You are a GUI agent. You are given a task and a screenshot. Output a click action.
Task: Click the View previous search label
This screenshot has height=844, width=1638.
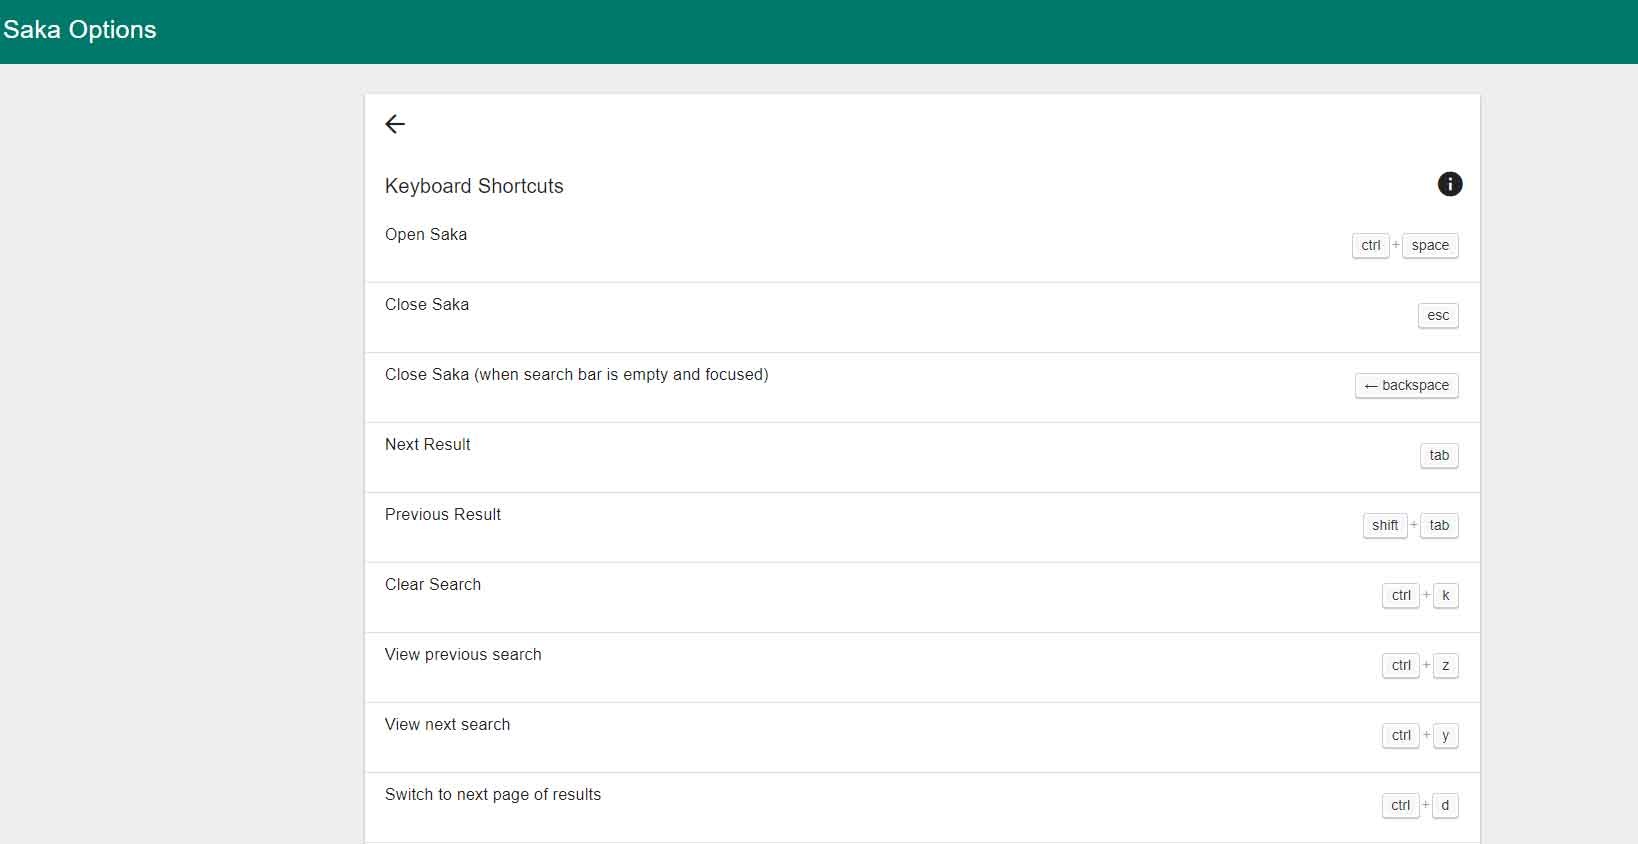pos(463,655)
